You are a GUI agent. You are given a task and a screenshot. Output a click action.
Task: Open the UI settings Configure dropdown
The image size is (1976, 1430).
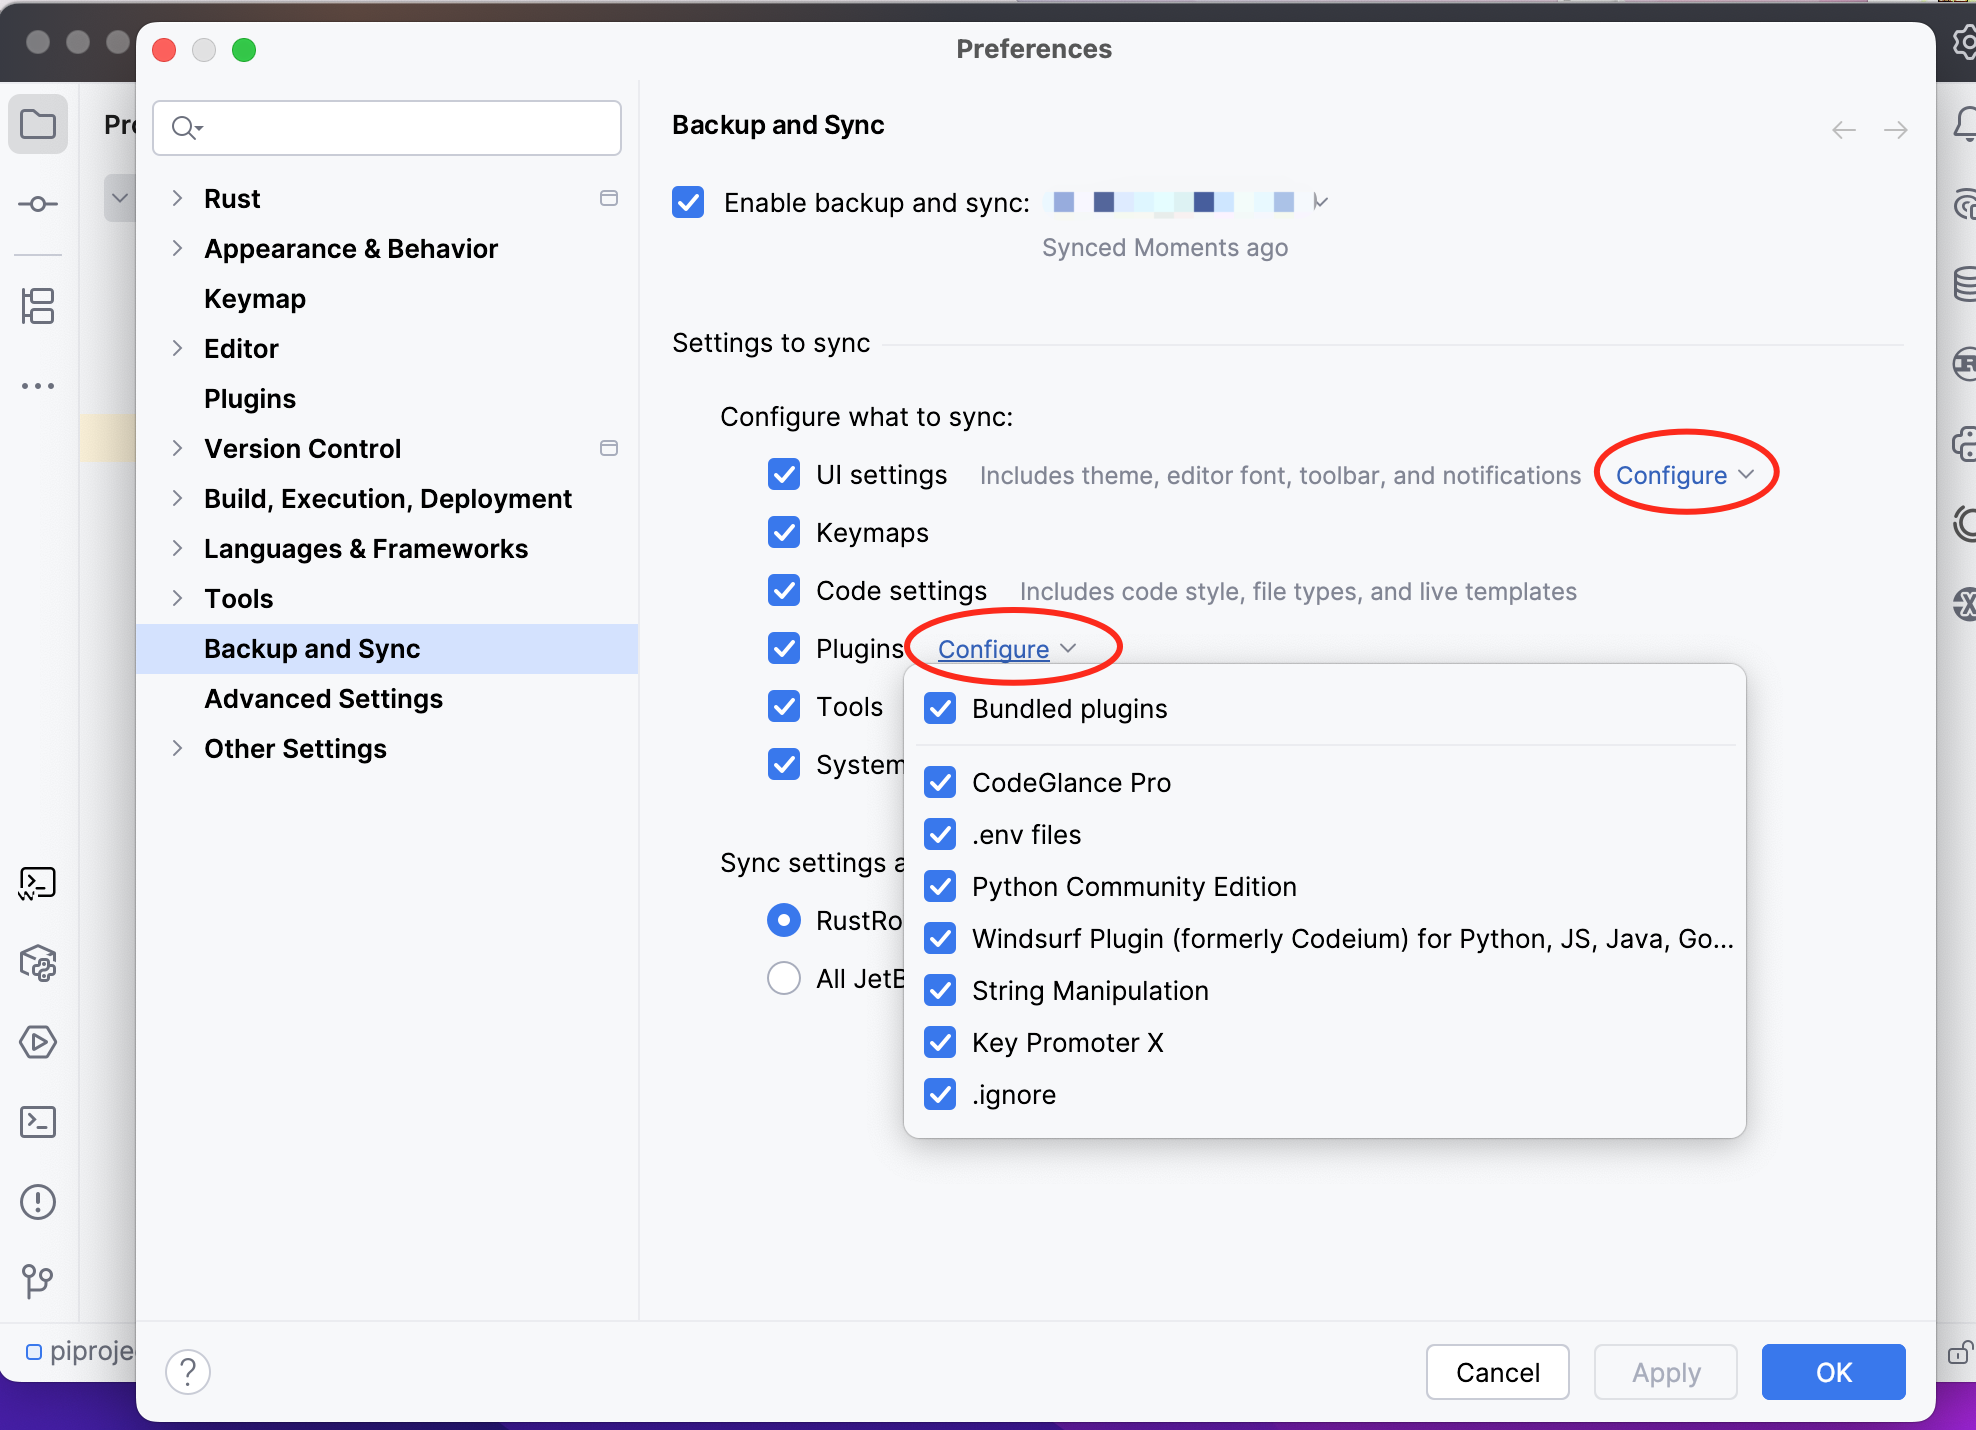1685,475
